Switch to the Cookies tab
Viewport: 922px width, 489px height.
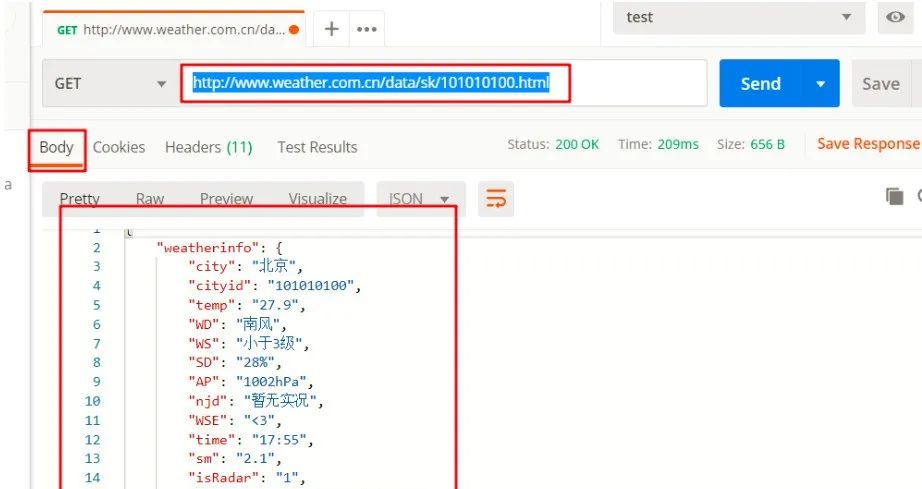[x=119, y=147]
